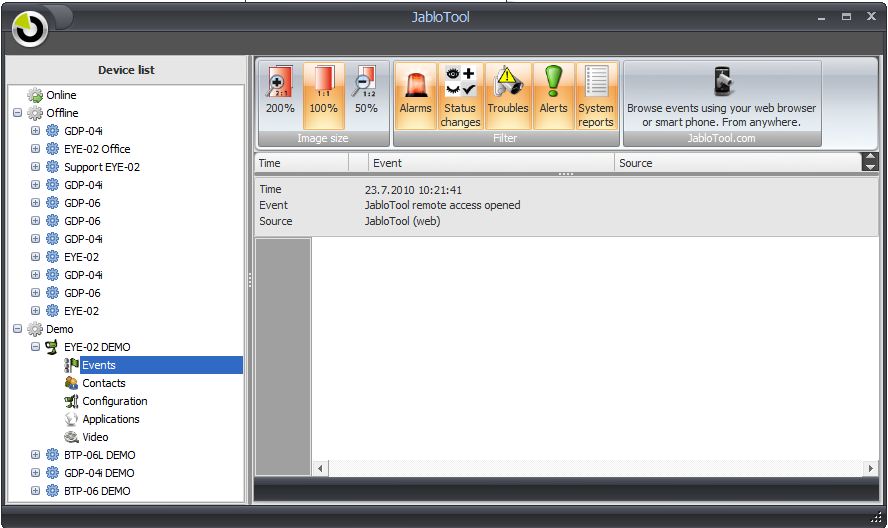Image resolution: width=888 pixels, height=528 pixels.
Task: Set image size to 200%
Action: (x=280, y=95)
